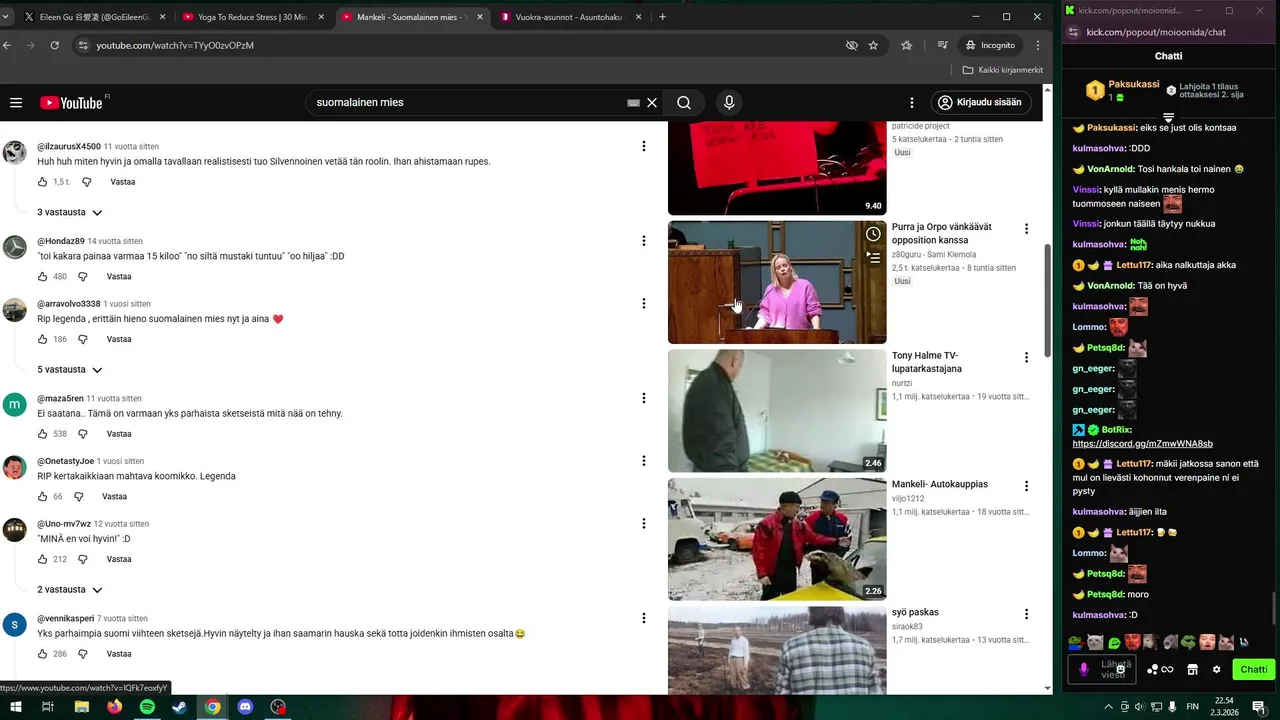Start voice search with microphone
The height and width of the screenshot is (720, 1280).
pyautogui.click(x=729, y=102)
